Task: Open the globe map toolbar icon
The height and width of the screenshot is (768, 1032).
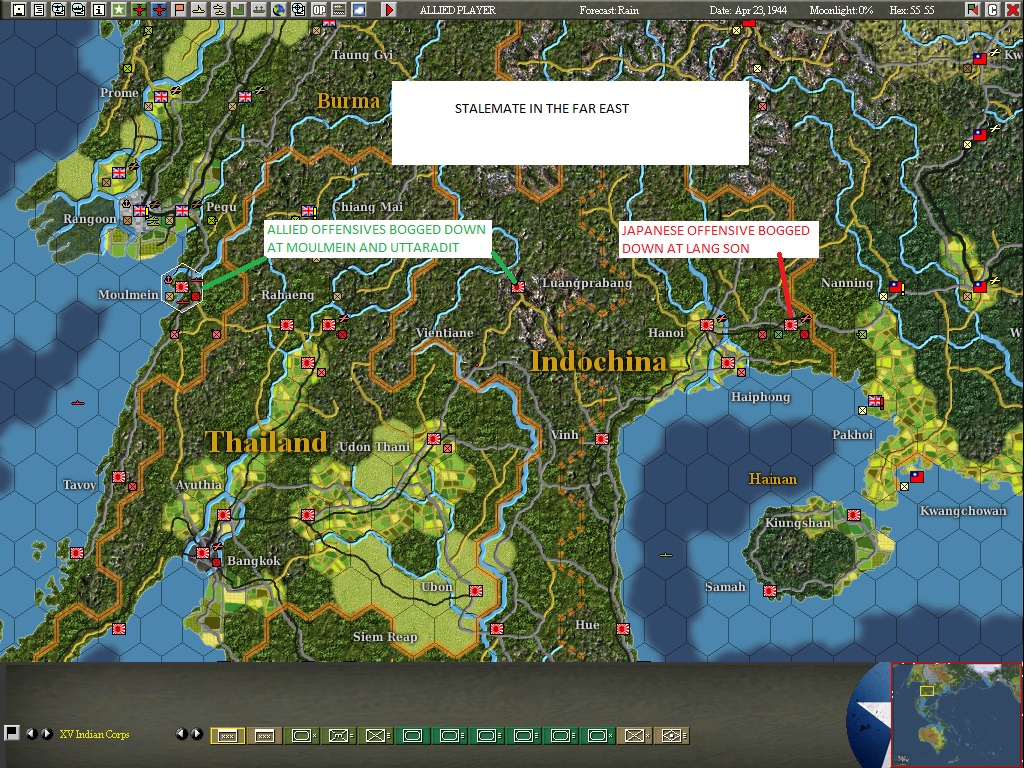Action: (278, 9)
